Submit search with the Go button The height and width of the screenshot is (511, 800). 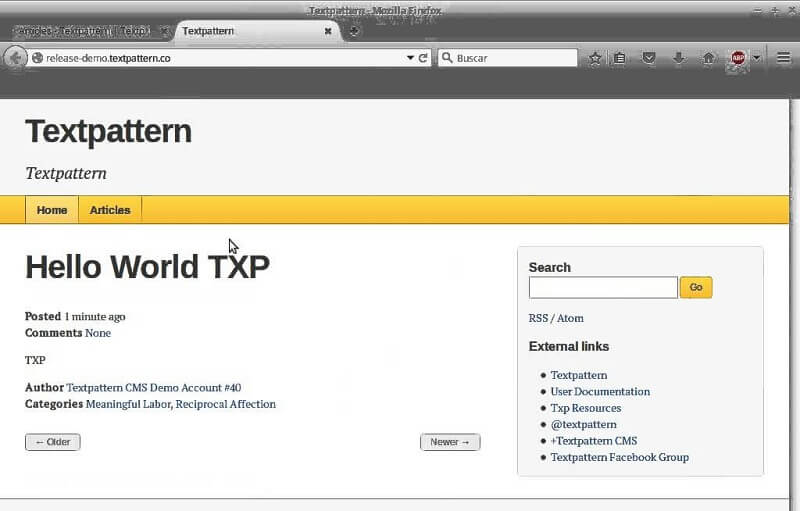tap(696, 288)
